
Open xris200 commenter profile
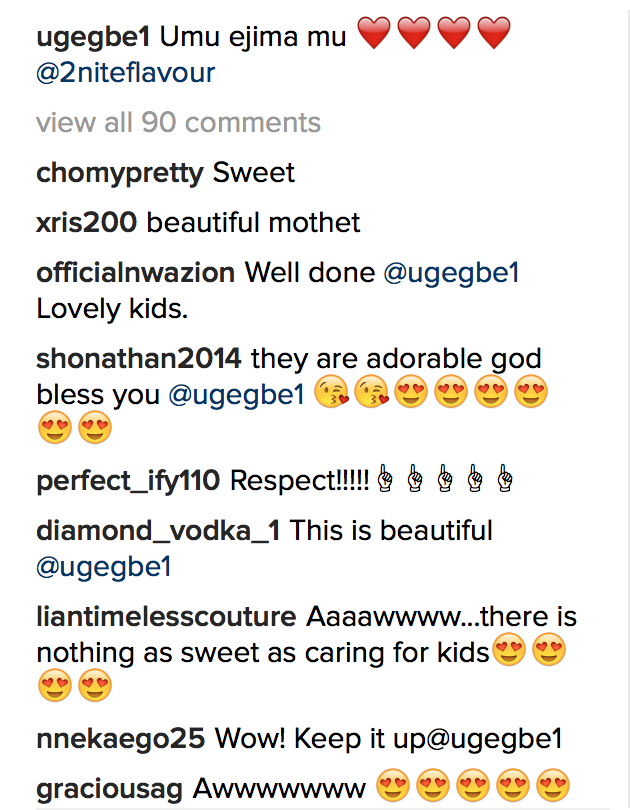[86, 222]
